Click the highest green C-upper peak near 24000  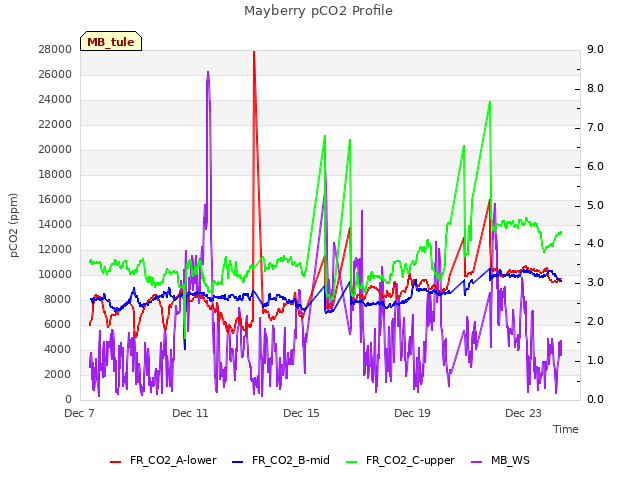489,102
